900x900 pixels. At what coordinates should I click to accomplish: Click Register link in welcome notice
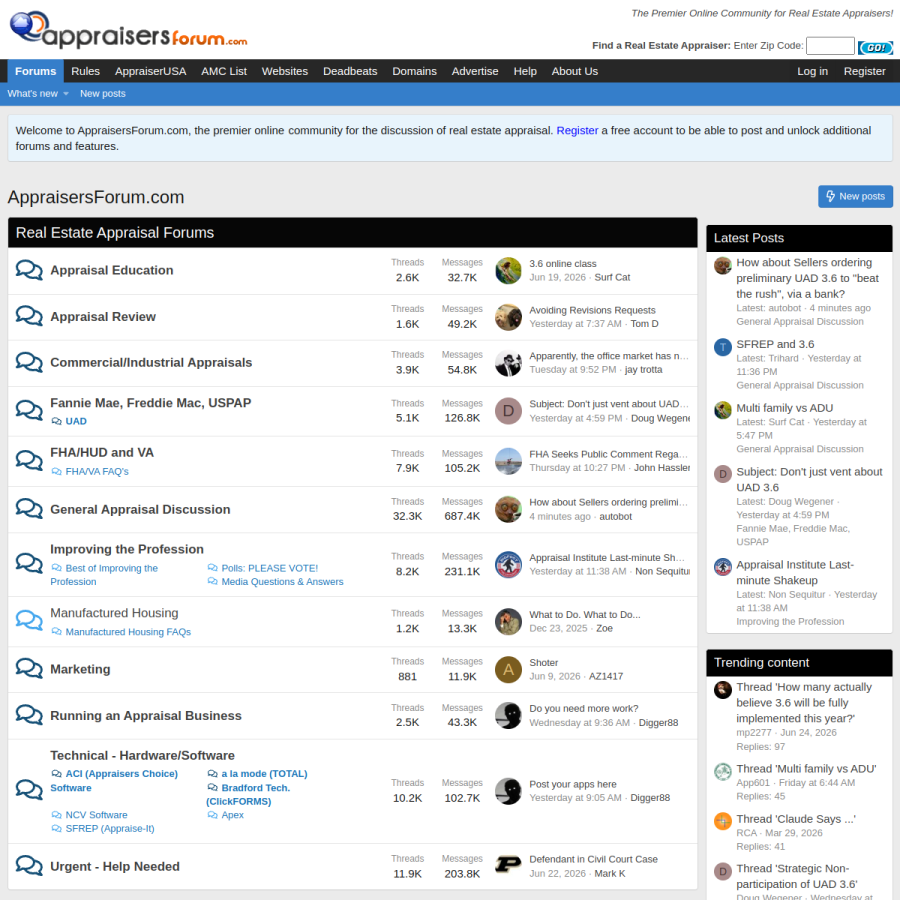(577, 130)
